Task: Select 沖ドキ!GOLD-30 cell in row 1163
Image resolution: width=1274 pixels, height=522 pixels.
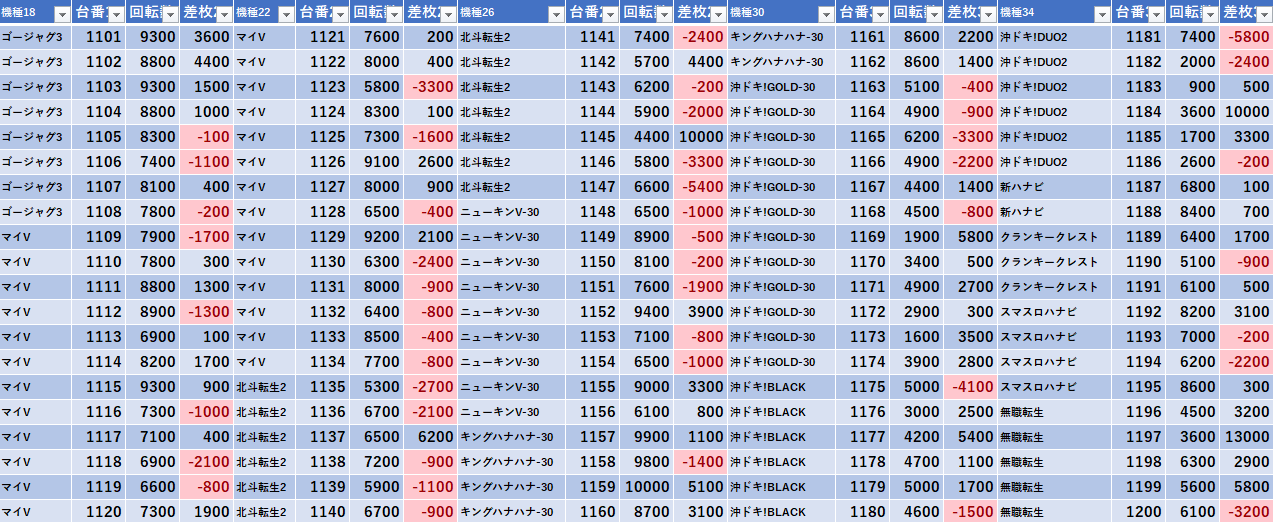Action: click(781, 87)
